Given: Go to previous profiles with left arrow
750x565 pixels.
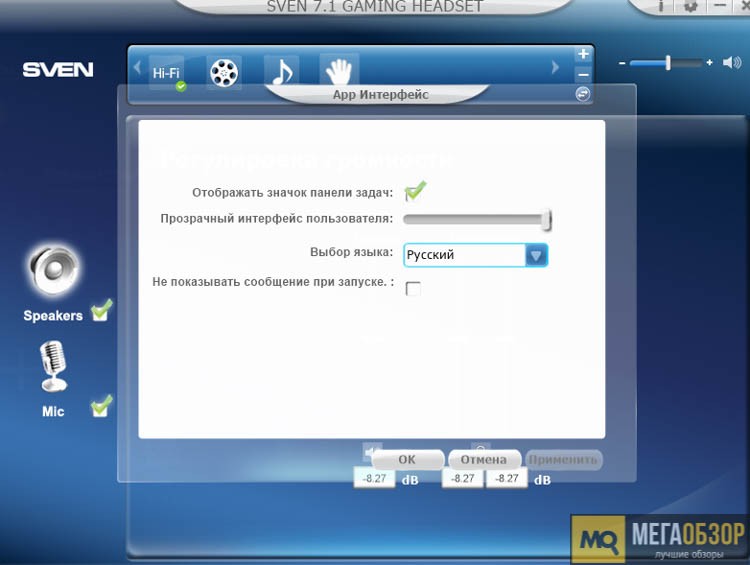Looking at the screenshot, I should click(x=137, y=67).
